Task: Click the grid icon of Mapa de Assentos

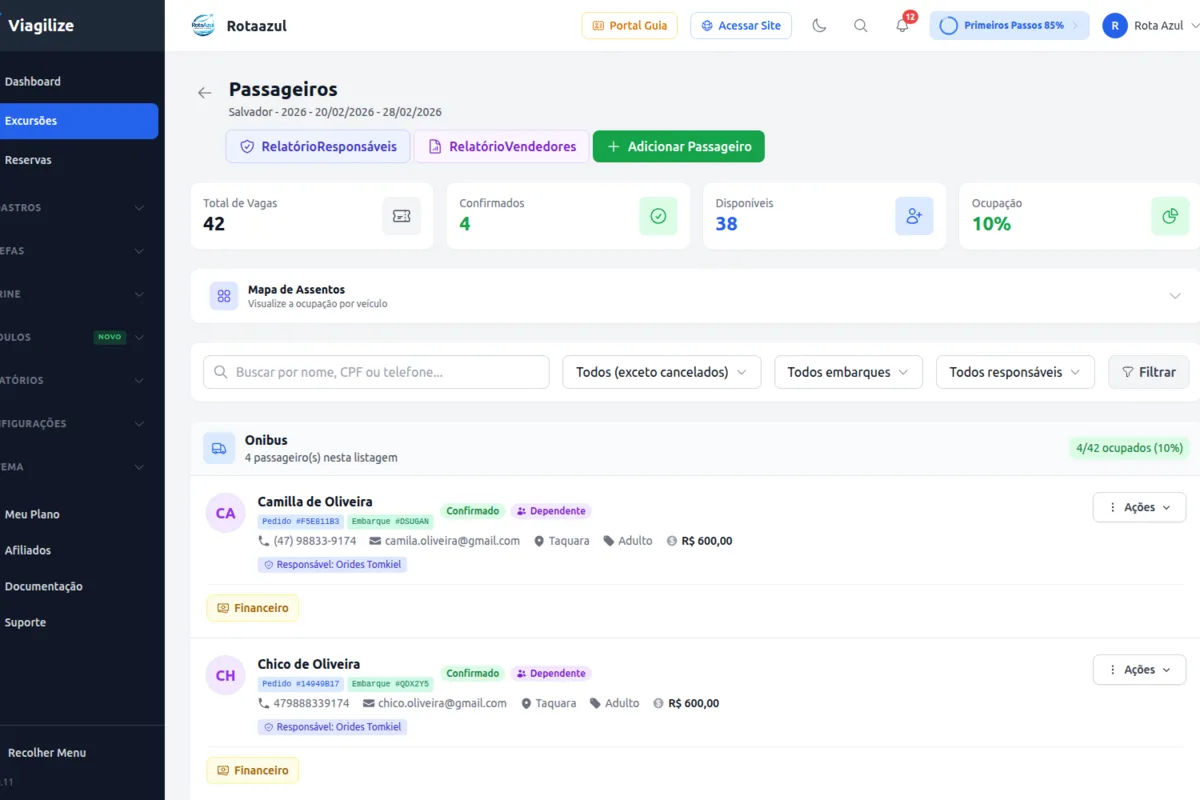Action: pos(224,296)
